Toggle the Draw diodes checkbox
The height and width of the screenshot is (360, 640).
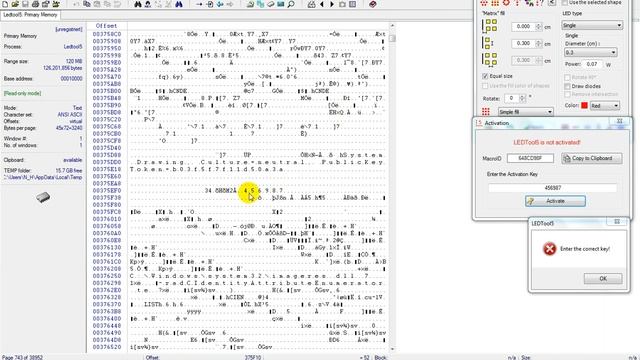click(567, 86)
